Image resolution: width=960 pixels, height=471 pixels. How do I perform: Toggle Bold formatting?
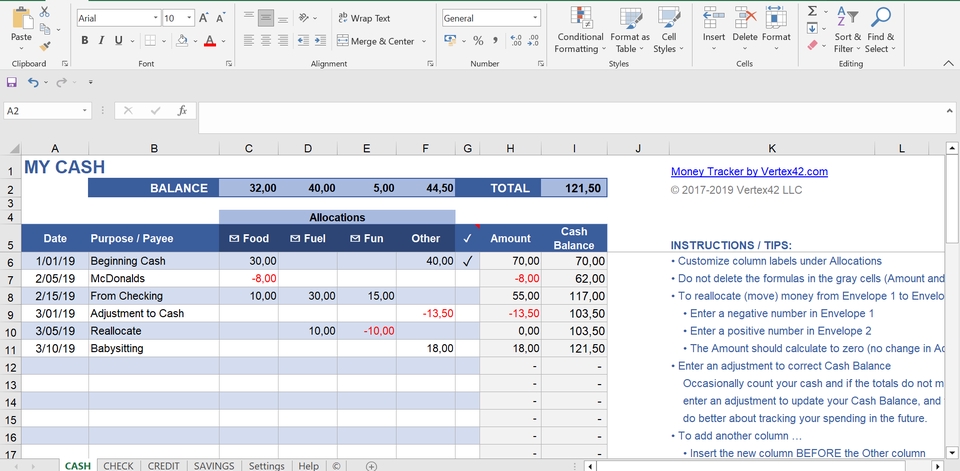click(x=84, y=41)
